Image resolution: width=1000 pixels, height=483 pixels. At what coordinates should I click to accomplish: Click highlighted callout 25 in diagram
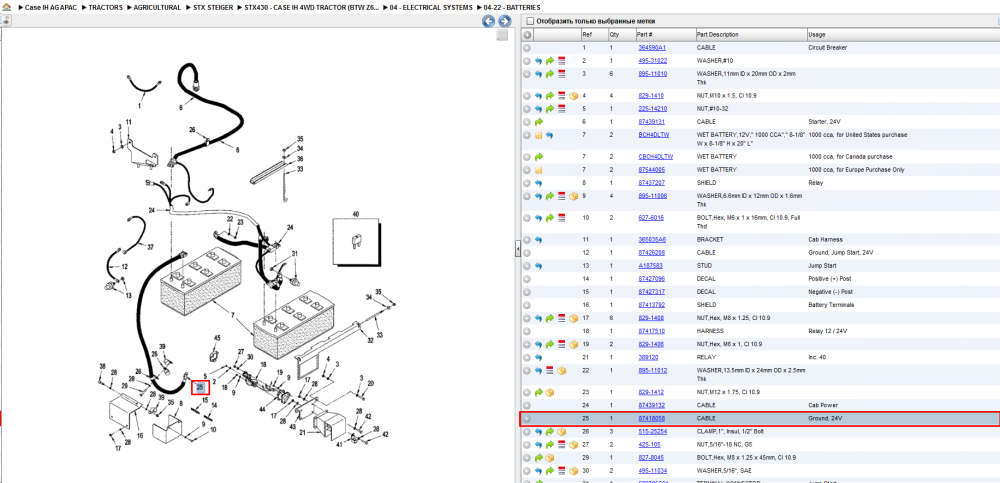coord(200,387)
